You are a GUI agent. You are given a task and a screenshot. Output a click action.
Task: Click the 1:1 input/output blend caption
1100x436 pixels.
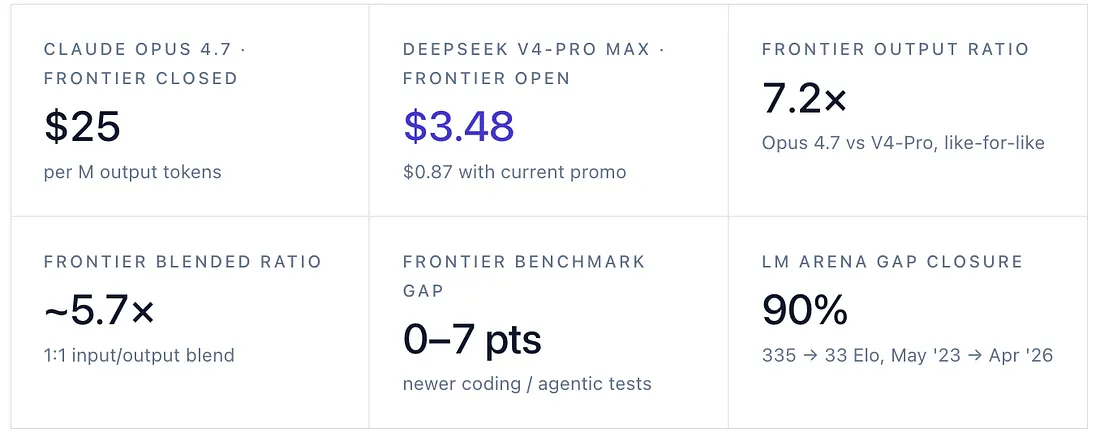point(139,355)
